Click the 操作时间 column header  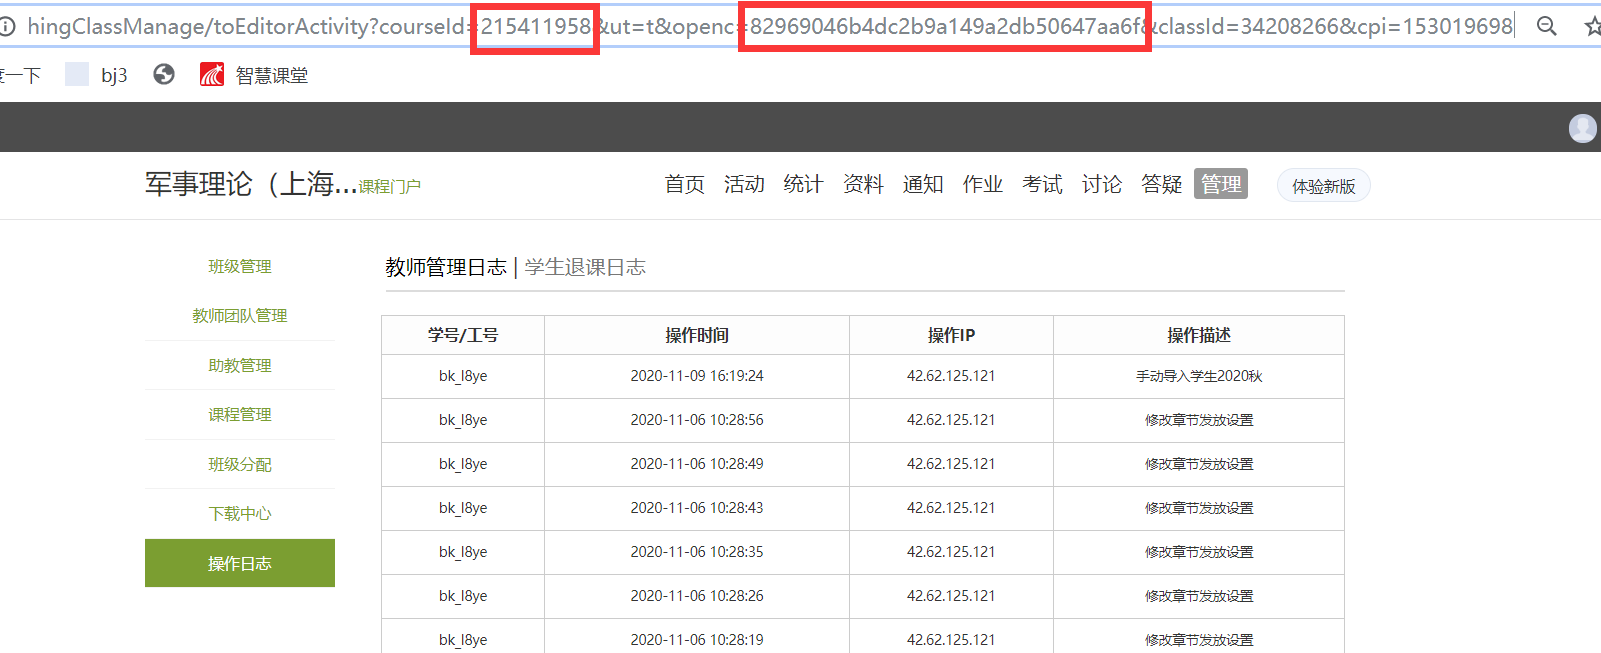pos(697,335)
